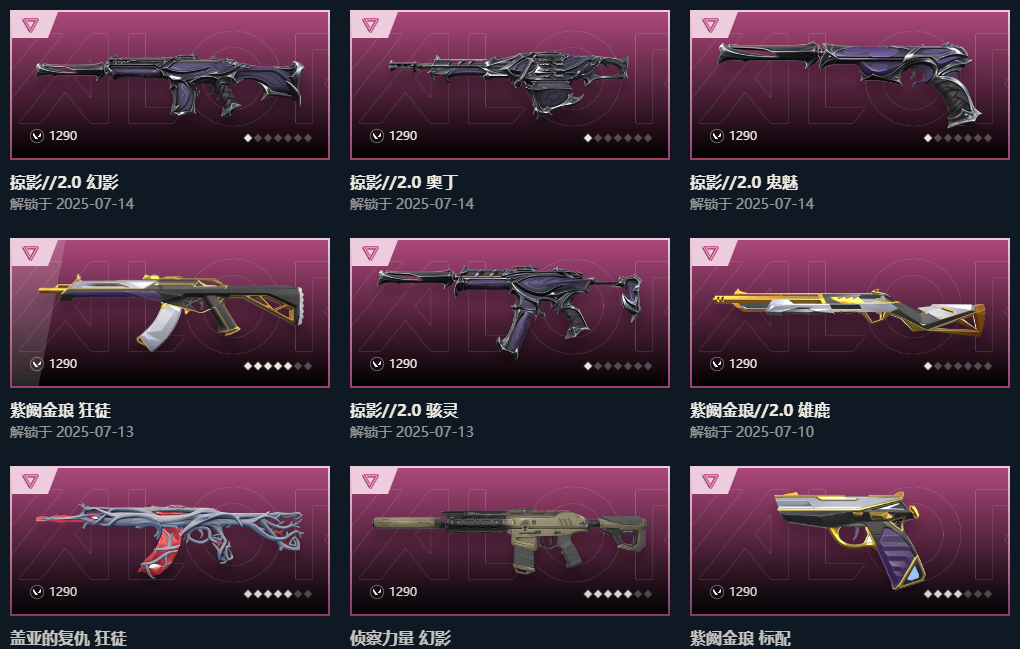The image size is (1020, 649).
Task: Click the tier badge on 掠影//2.0 鬼魅 card
Action: coord(710,25)
